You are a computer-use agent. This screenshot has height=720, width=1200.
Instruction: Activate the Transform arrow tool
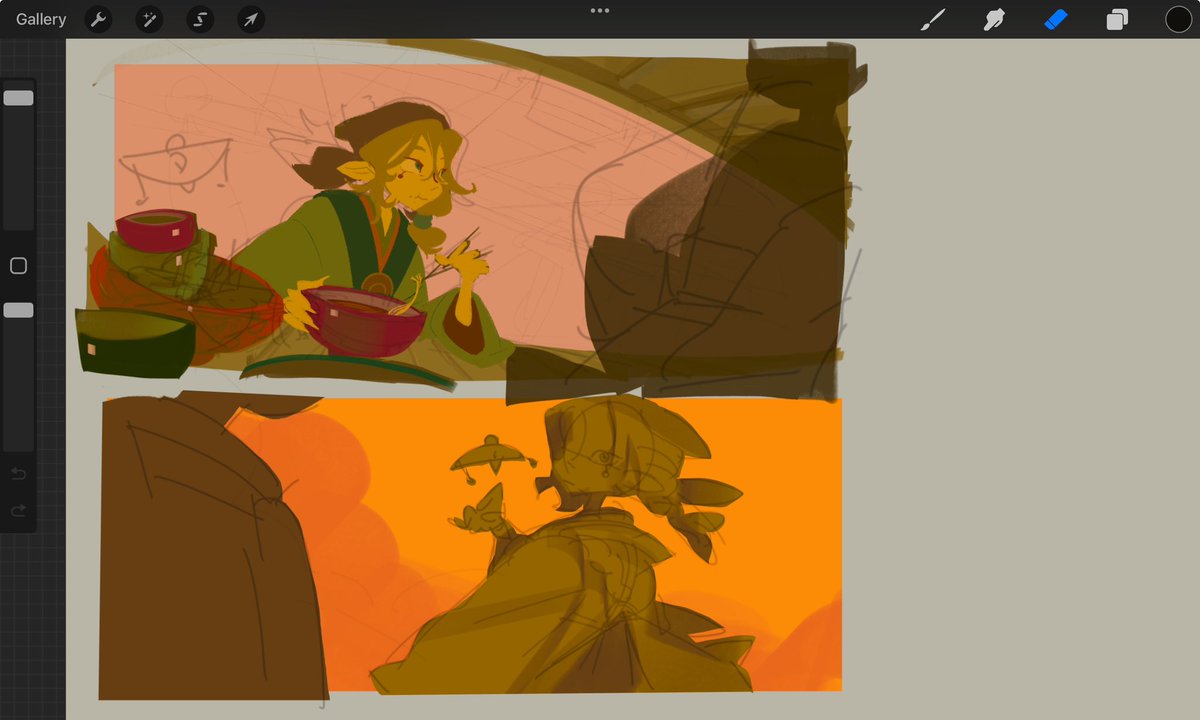(x=251, y=19)
